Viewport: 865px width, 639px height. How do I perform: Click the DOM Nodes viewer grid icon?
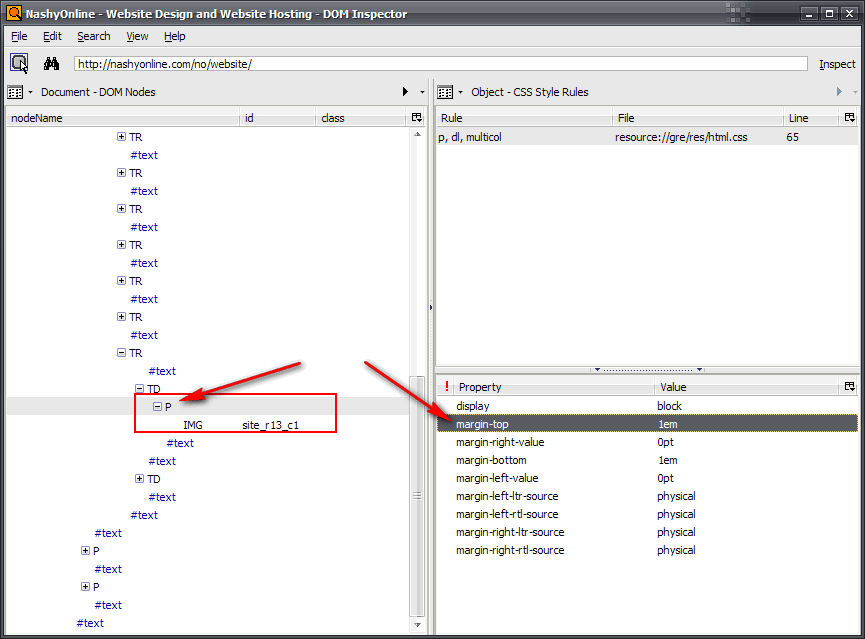(x=14, y=91)
